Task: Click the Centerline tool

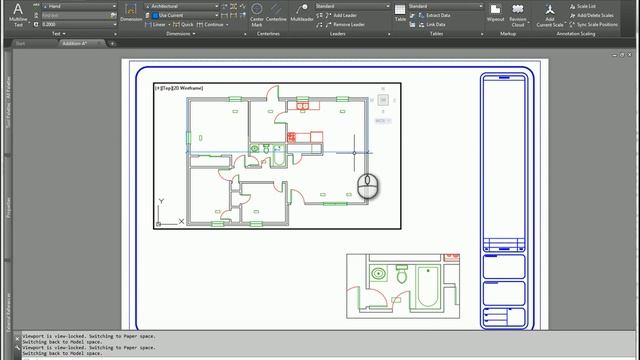Action: click(276, 13)
